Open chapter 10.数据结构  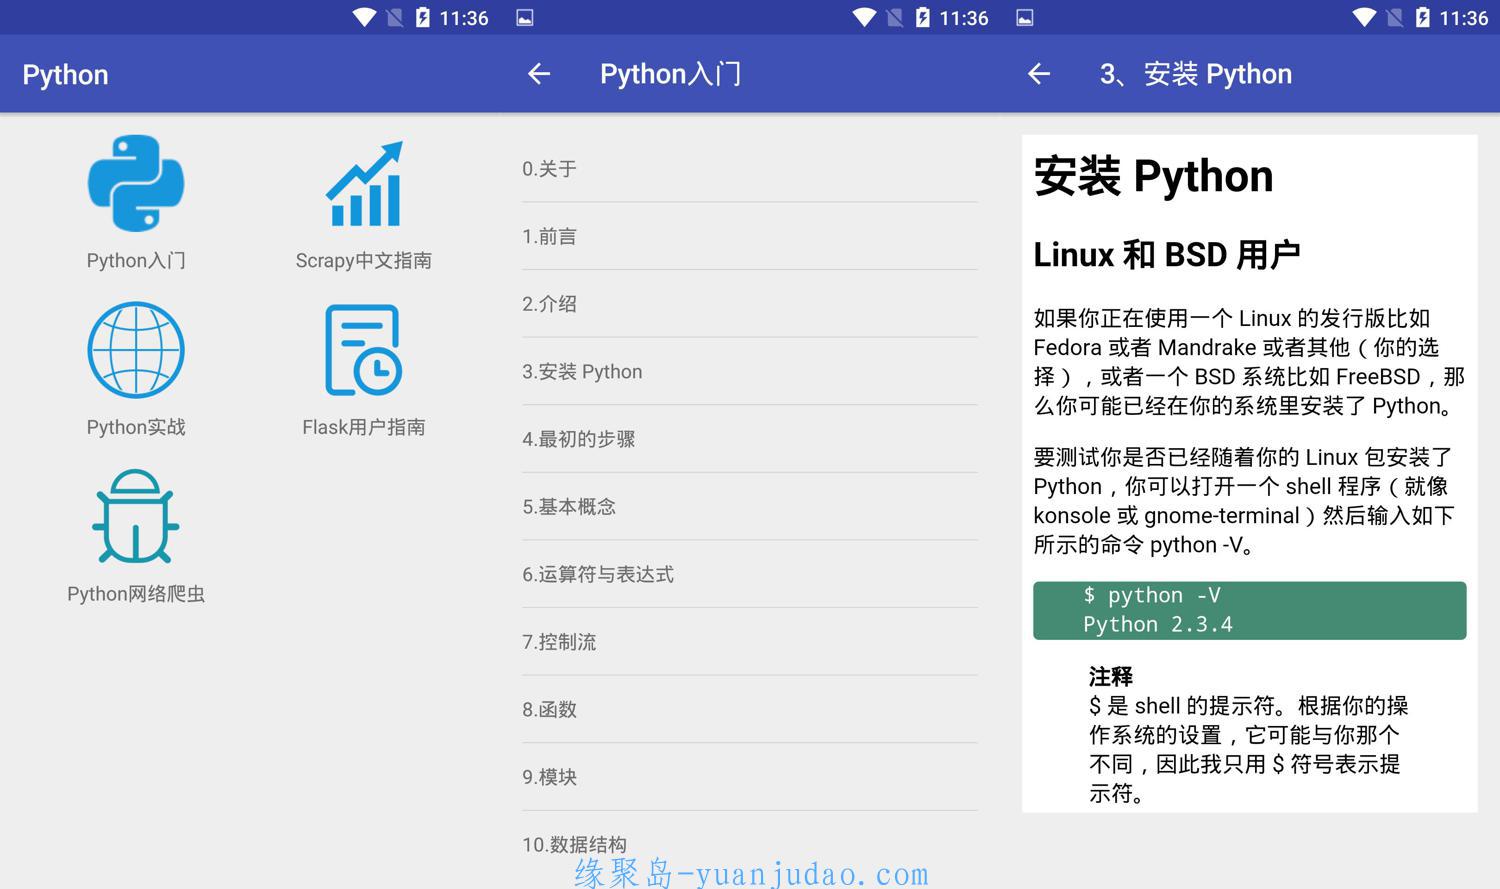point(750,845)
